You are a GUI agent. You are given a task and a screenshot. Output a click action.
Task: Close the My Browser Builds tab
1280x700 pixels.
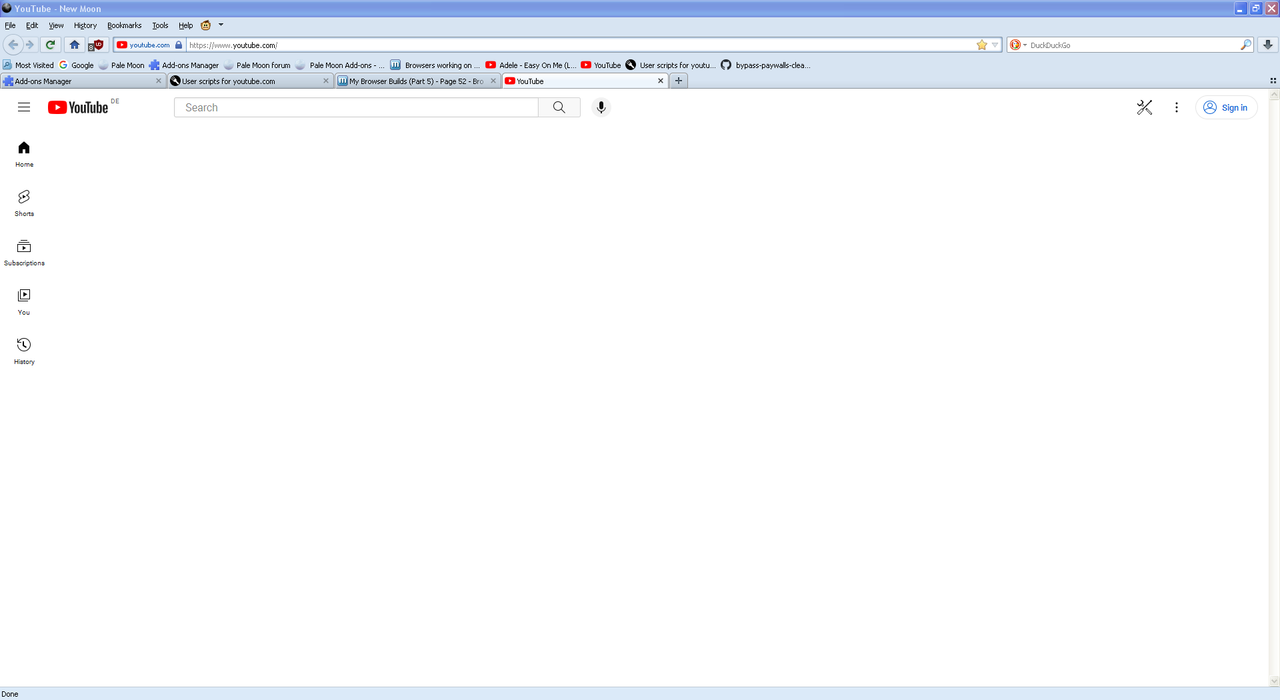coord(493,81)
